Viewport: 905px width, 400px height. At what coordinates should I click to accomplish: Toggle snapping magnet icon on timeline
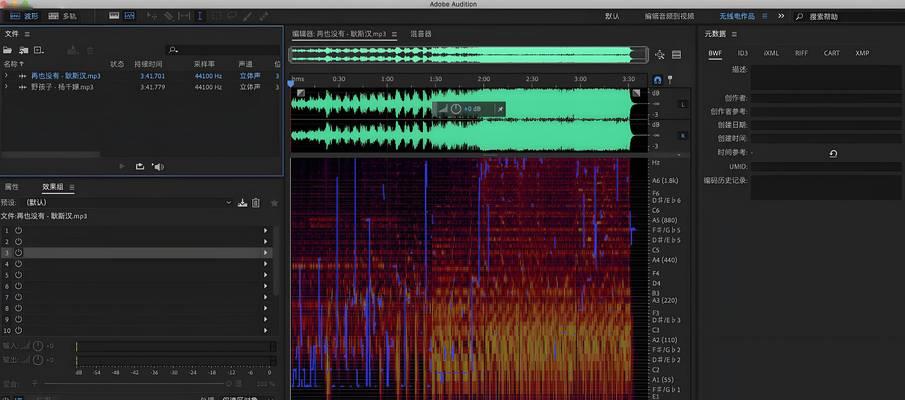(657, 80)
